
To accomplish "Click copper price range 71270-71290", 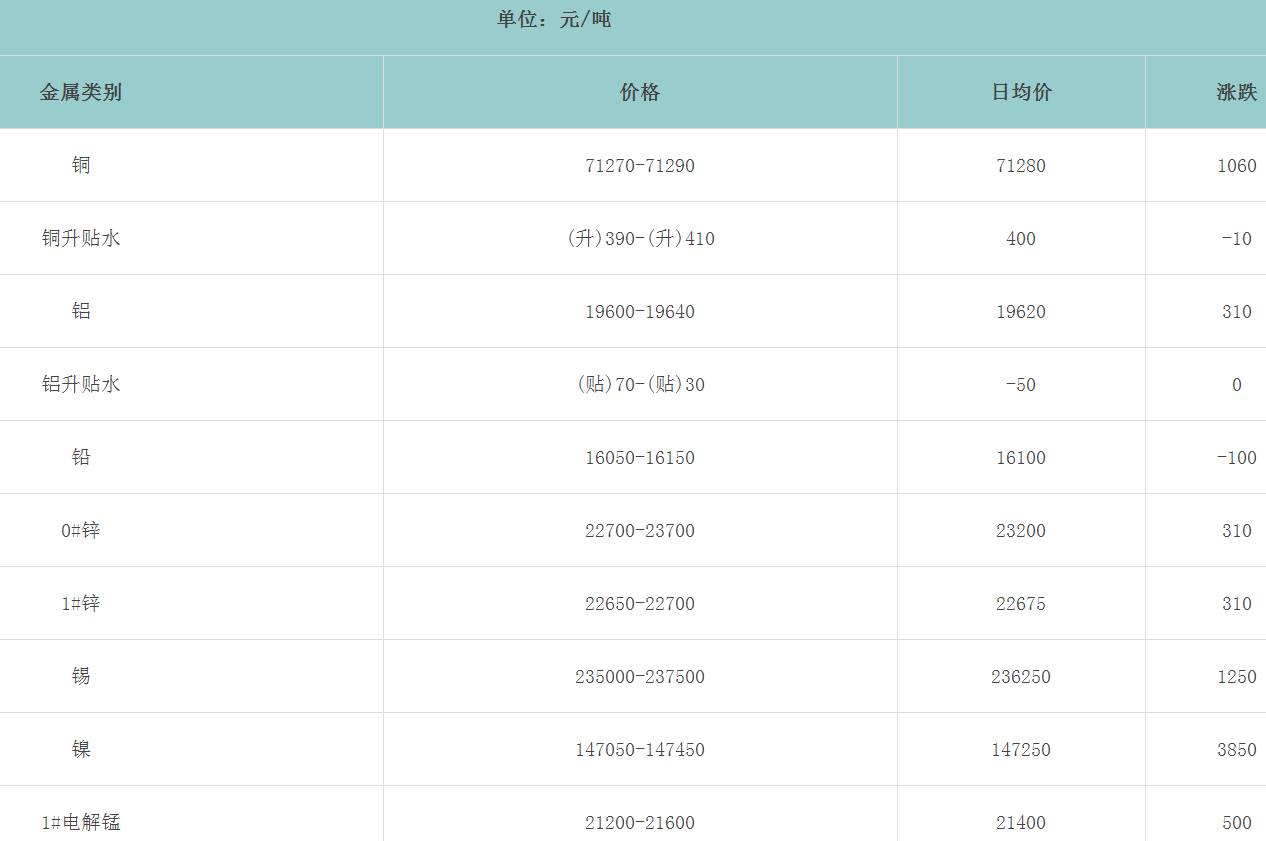I will pyautogui.click(x=640, y=166).
